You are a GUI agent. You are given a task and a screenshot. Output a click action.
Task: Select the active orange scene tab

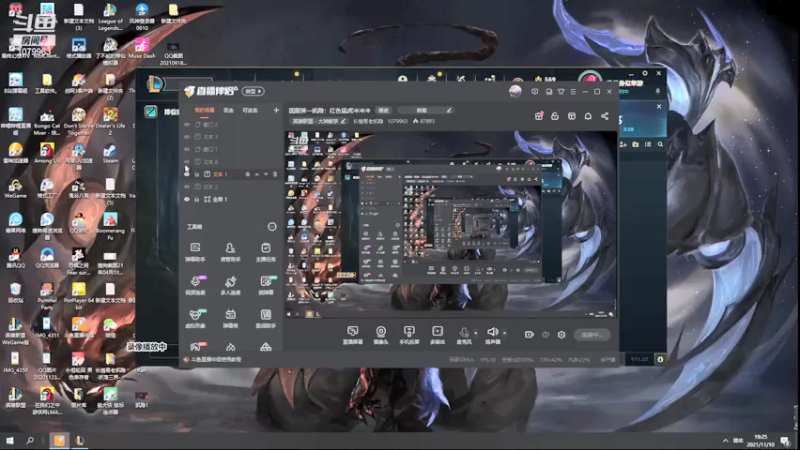pyautogui.click(x=204, y=110)
